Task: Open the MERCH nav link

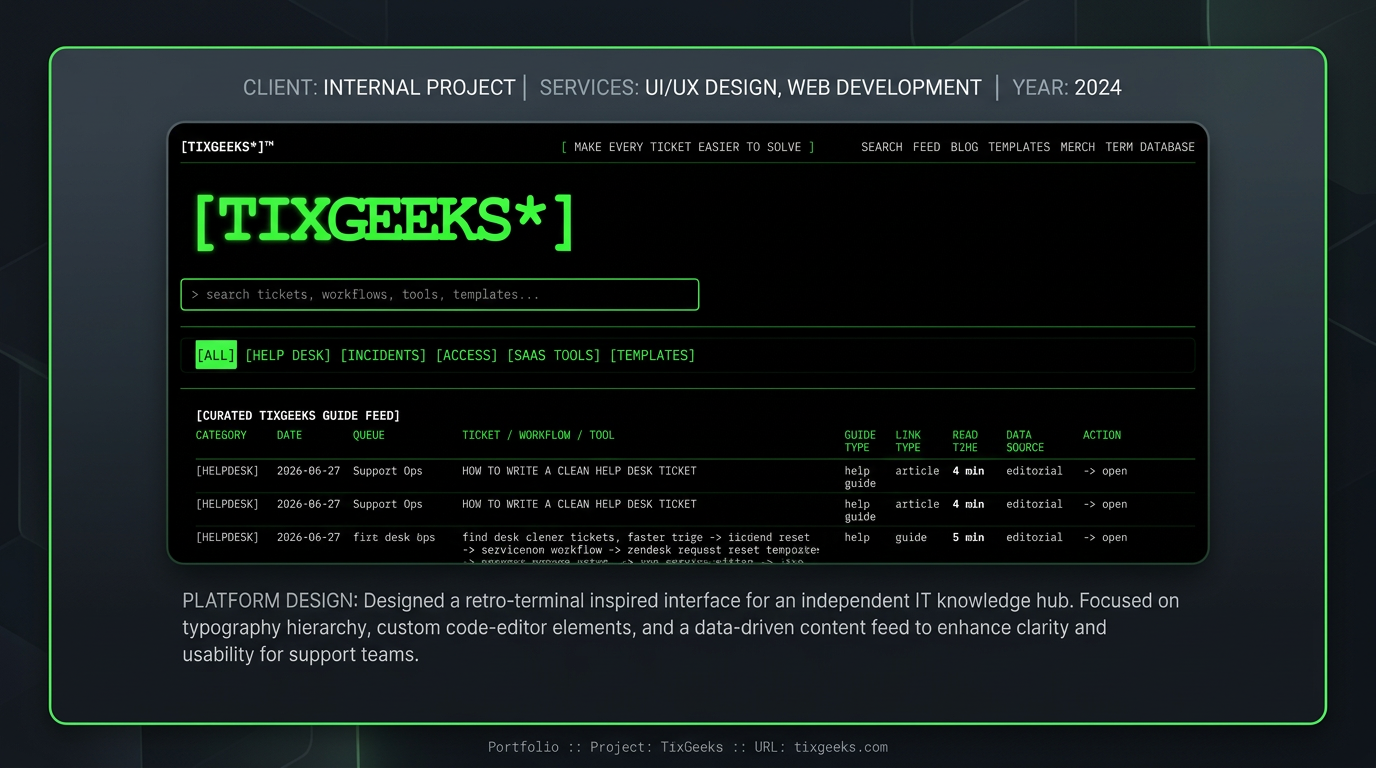Action: coord(1077,147)
